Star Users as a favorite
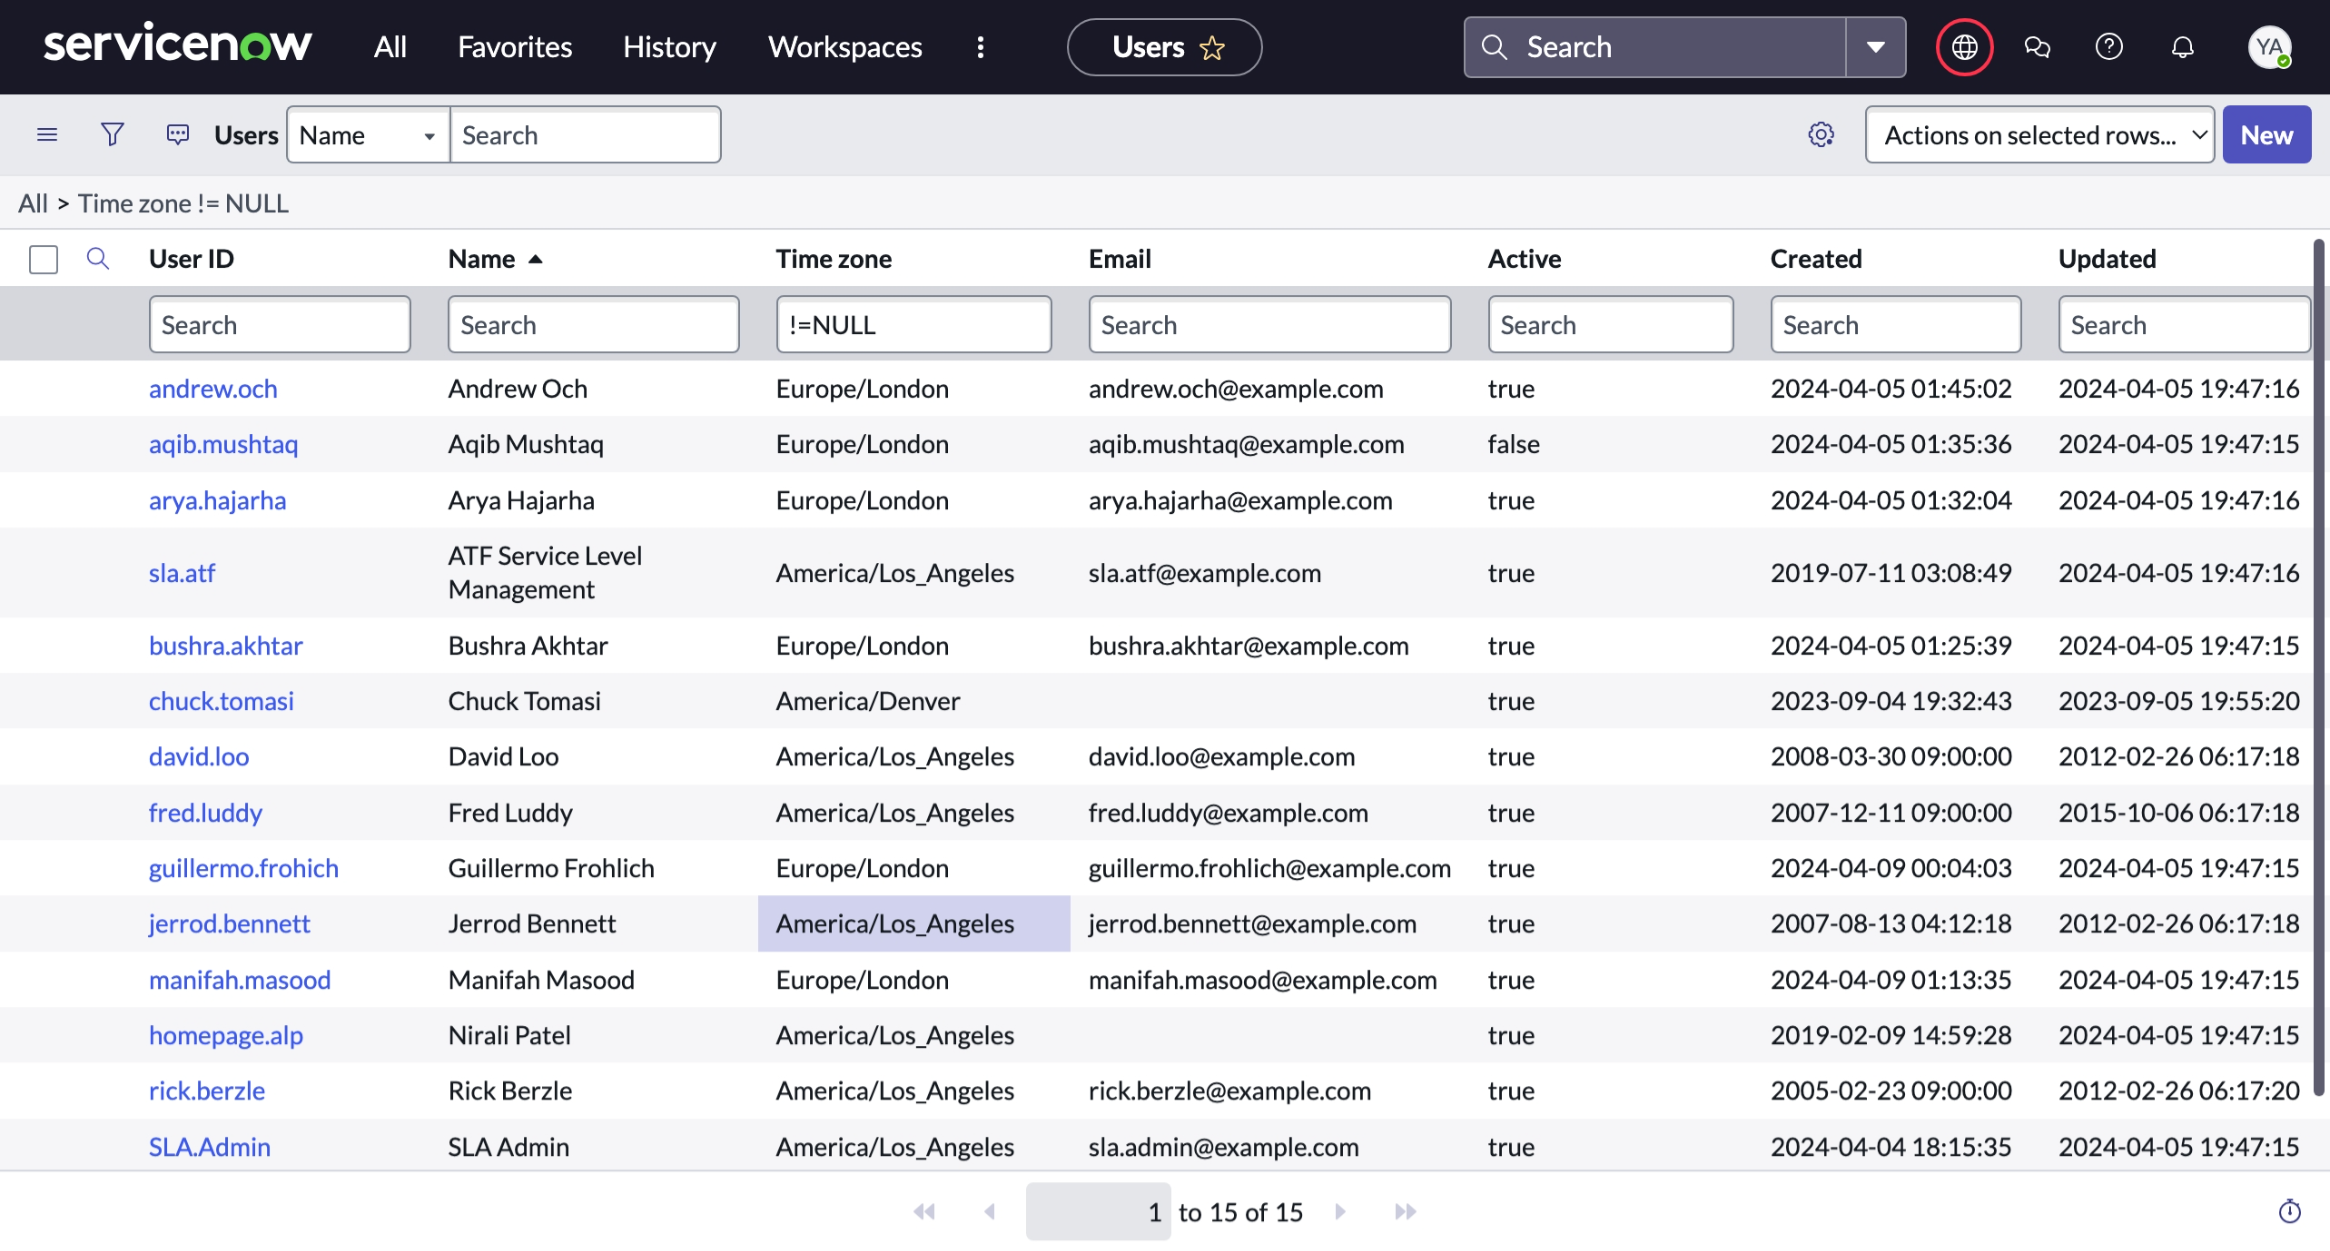The width and height of the screenshot is (2330, 1251). click(1212, 48)
